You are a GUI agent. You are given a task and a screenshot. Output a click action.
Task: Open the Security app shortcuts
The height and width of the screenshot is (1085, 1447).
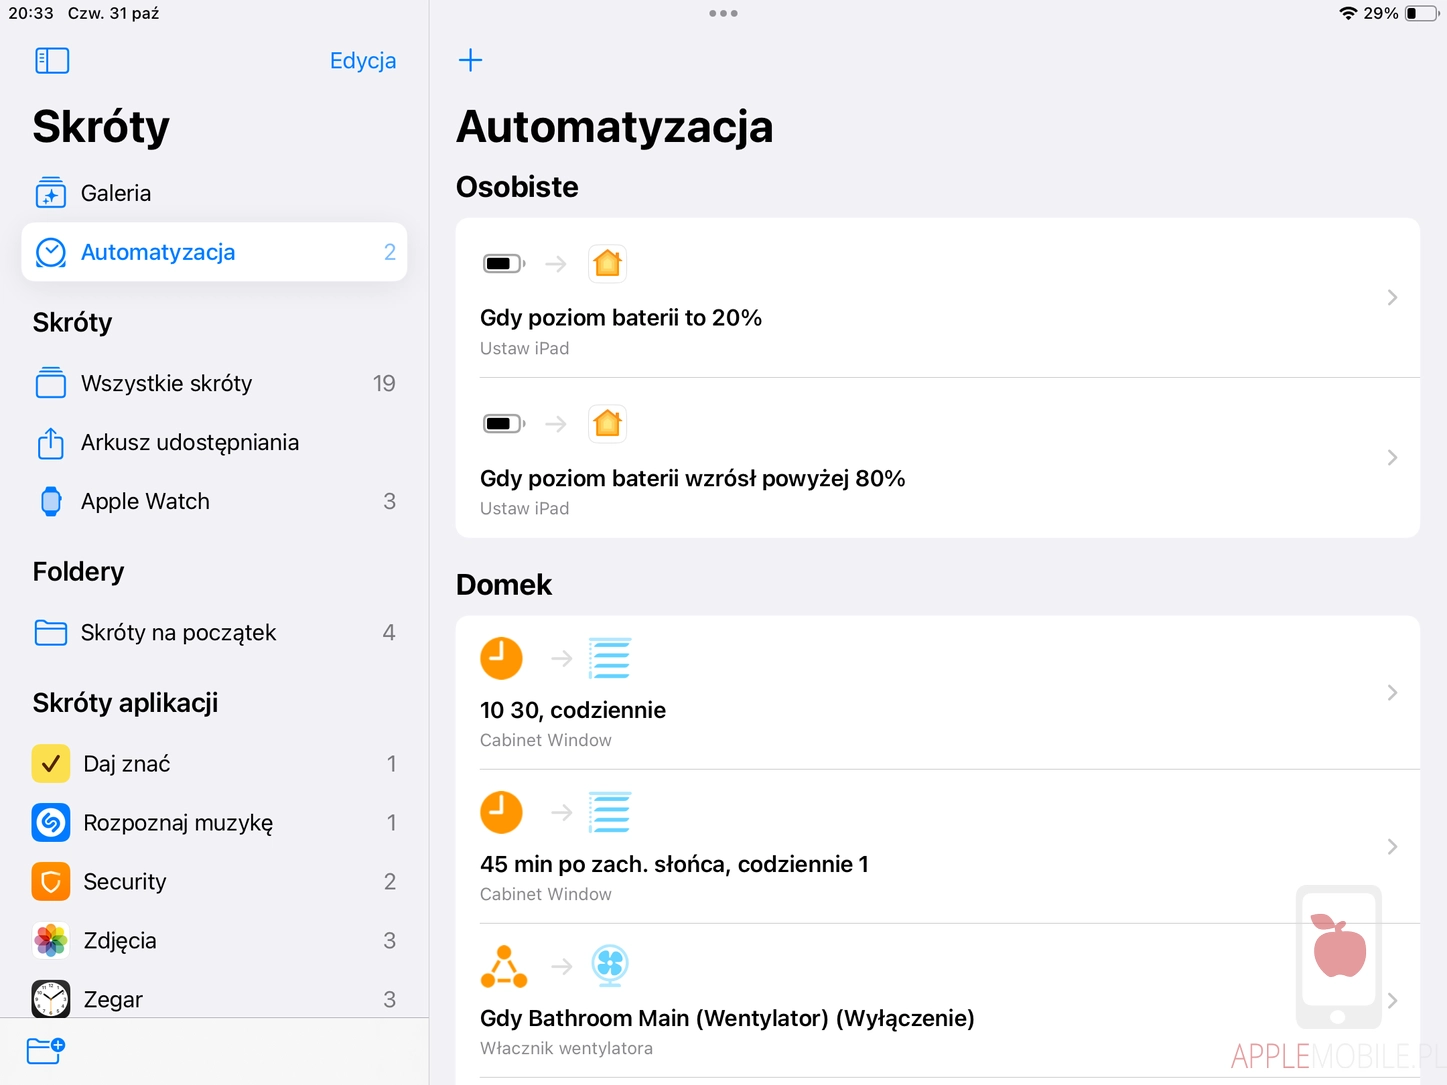[125, 882]
